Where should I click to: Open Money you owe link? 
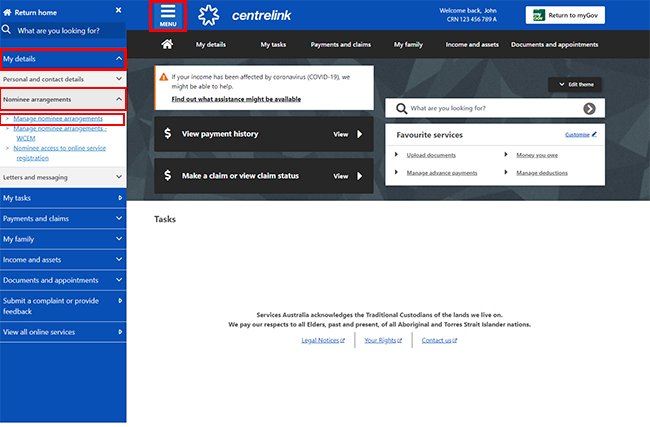(x=537, y=155)
